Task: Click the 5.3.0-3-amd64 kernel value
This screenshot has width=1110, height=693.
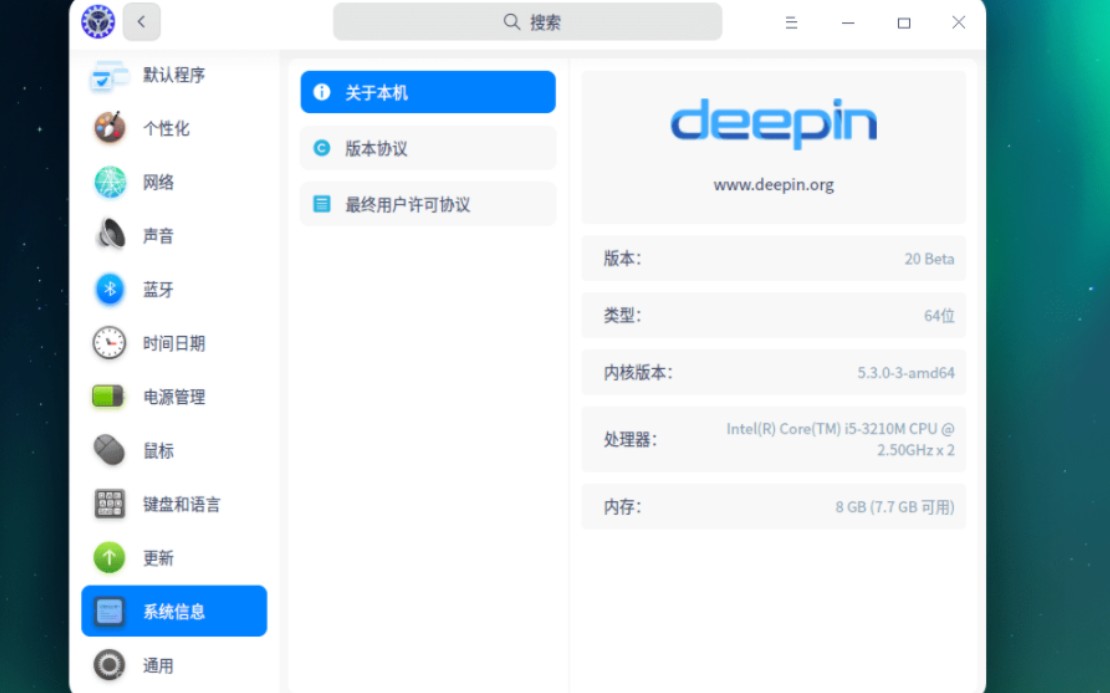Action: [905, 372]
